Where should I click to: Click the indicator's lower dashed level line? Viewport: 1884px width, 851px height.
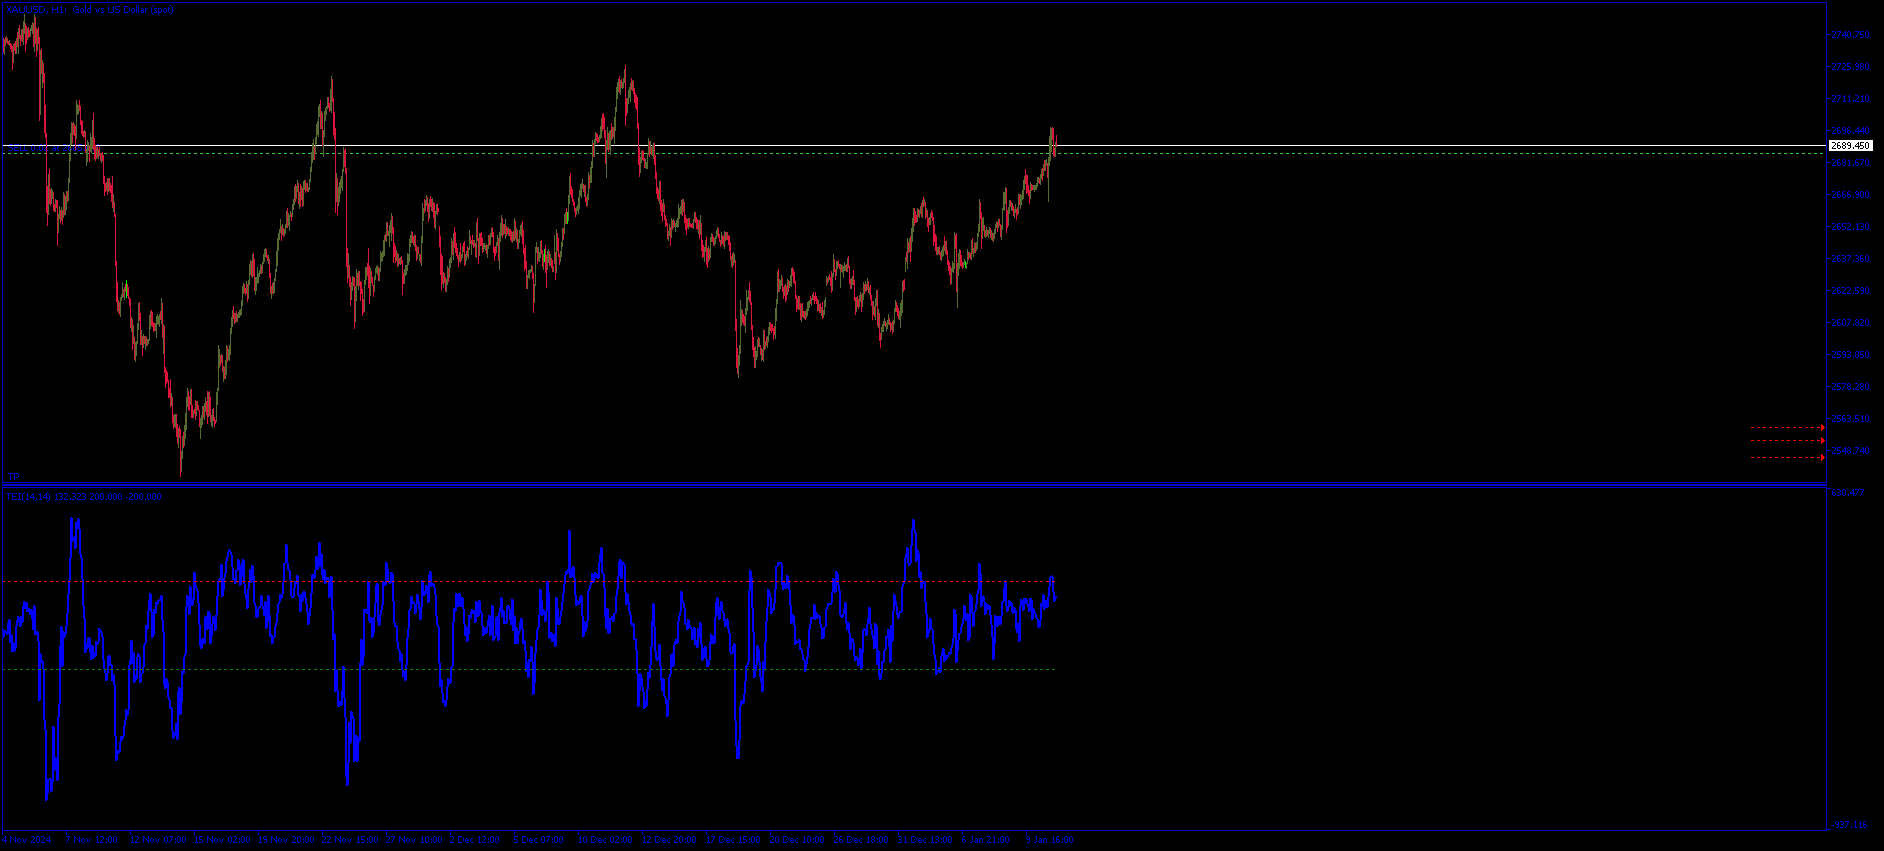coord(500,669)
